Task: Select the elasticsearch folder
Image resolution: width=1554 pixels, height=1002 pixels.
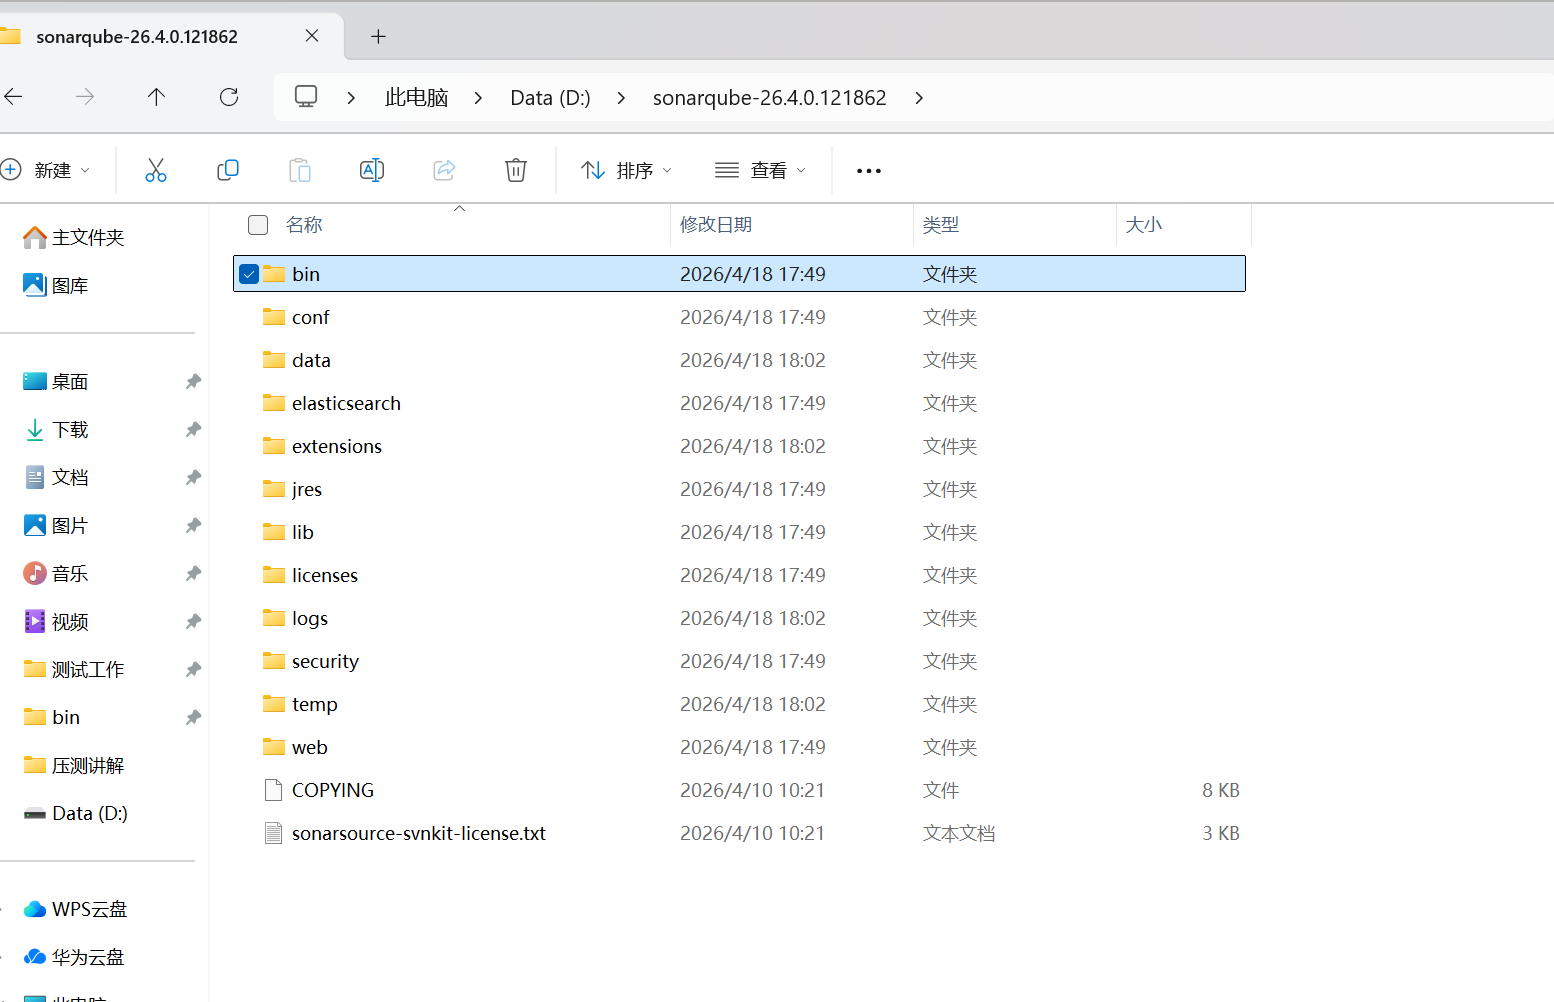Action: pyautogui.click(x=739, y=403)
